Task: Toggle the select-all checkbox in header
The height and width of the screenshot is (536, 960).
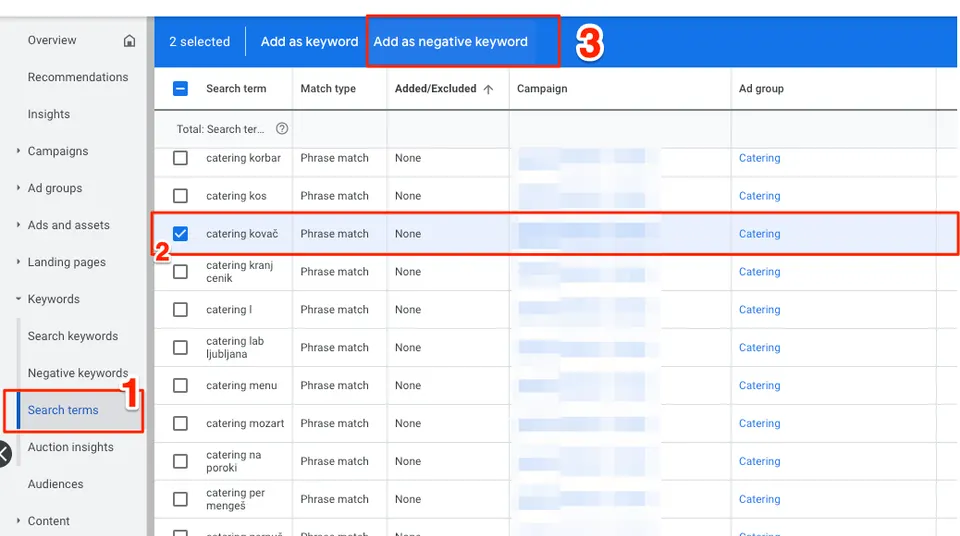Action: pos(180,89)
